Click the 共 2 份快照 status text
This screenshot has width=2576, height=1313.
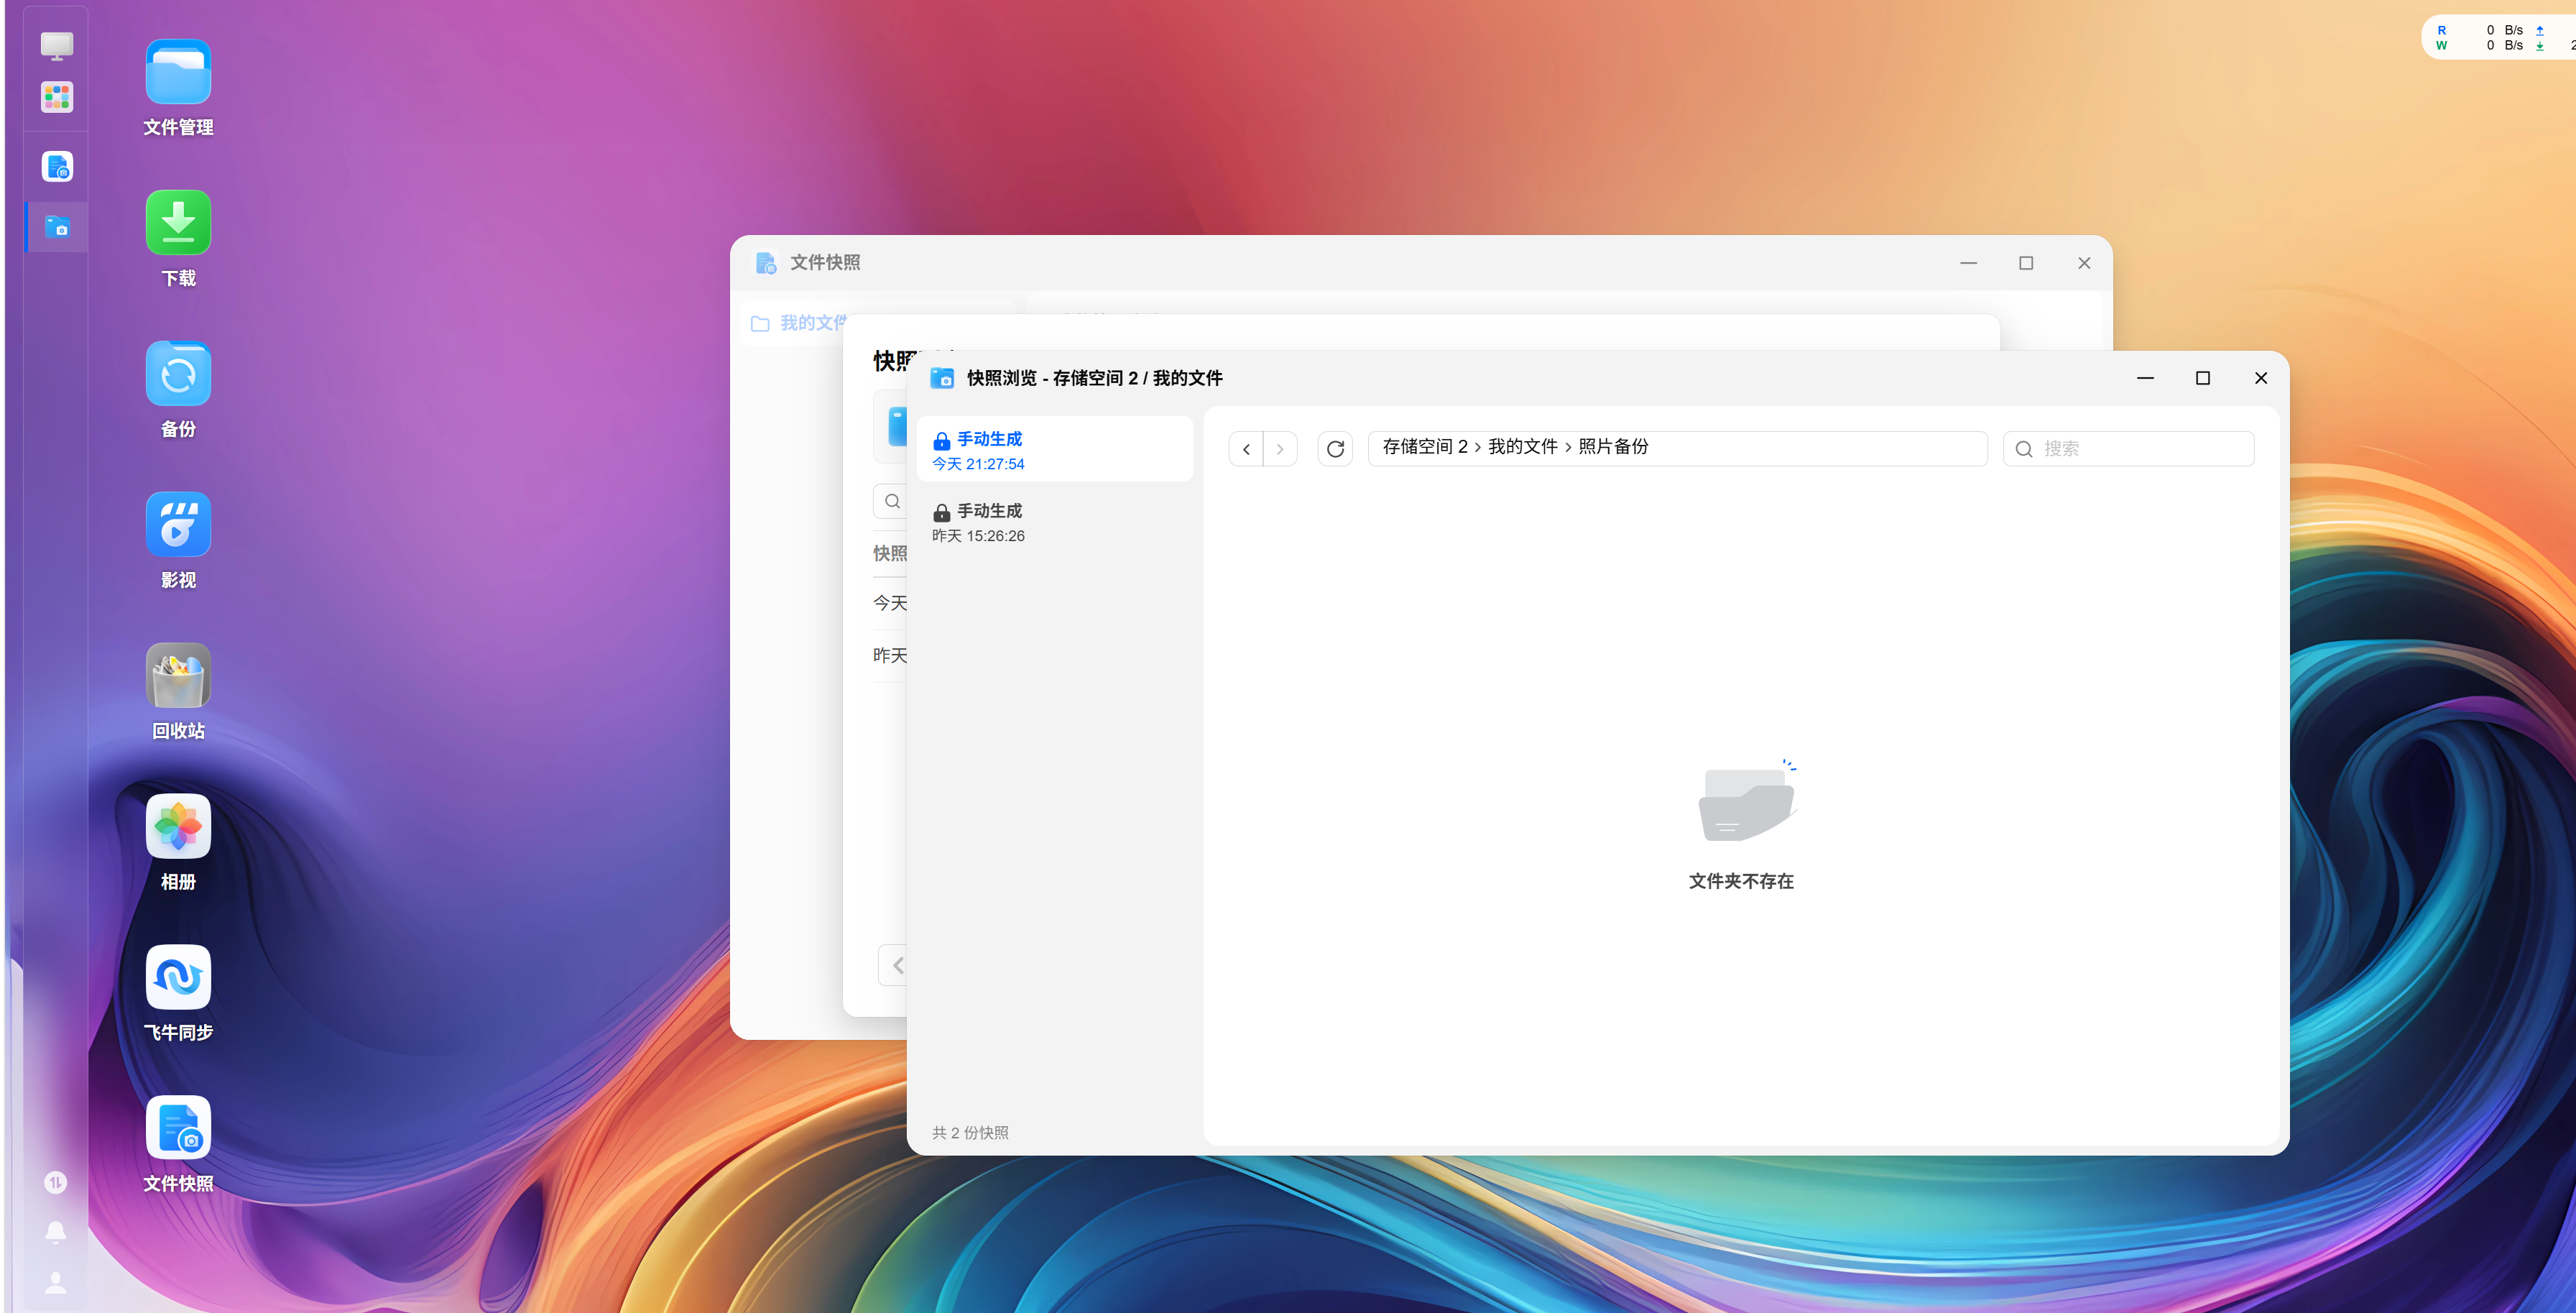[x=970, y=1133]
